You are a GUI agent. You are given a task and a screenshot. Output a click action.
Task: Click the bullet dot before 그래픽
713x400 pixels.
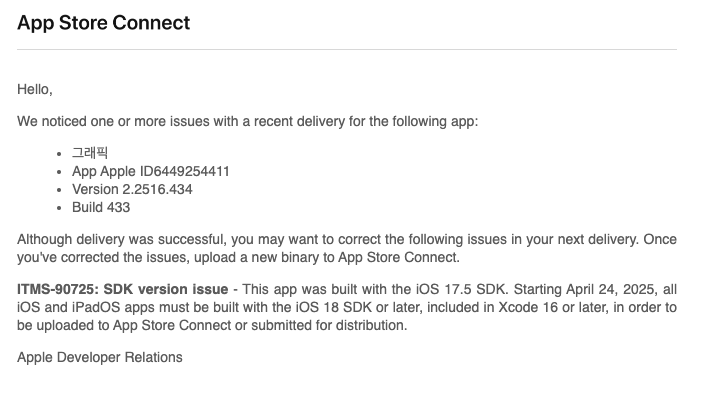[x=59, y=154]
